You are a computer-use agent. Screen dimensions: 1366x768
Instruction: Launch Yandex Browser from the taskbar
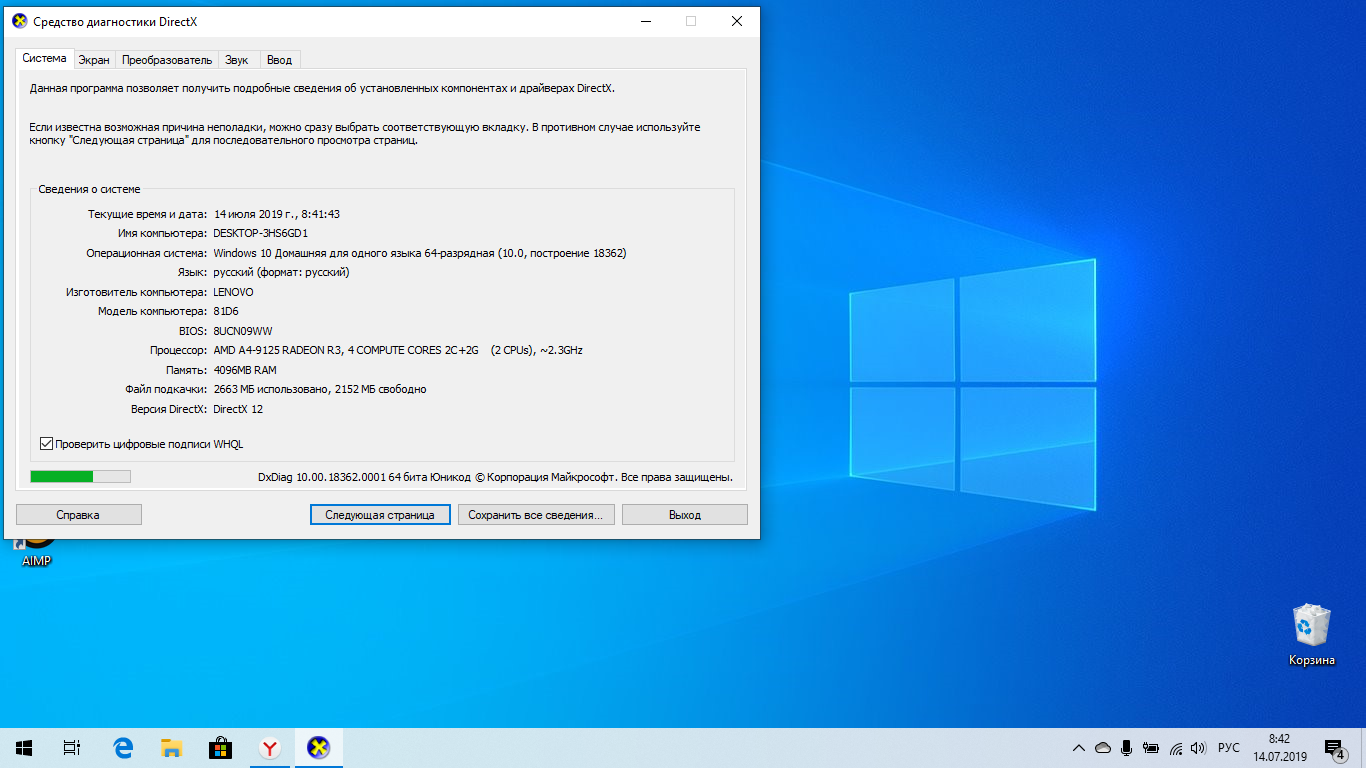point(269,747)
